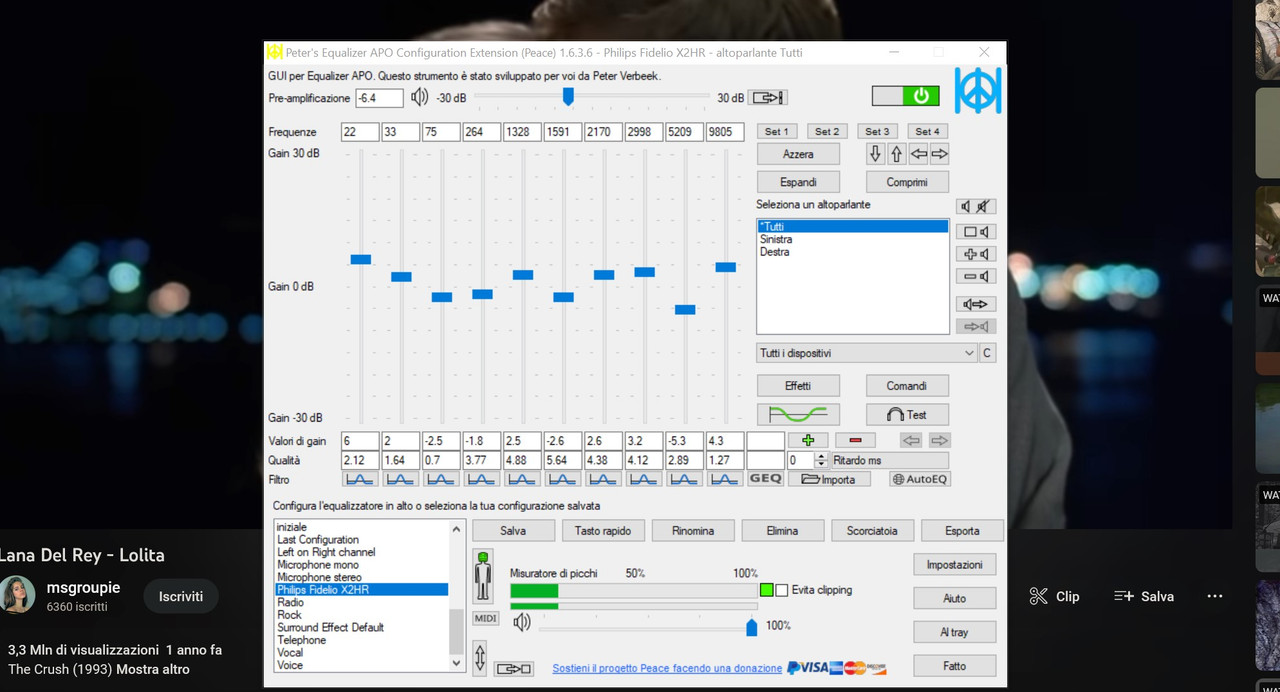The image size is (1280, 692).
Task: Click the 1328 frequency input field
Action: (522, 132)
